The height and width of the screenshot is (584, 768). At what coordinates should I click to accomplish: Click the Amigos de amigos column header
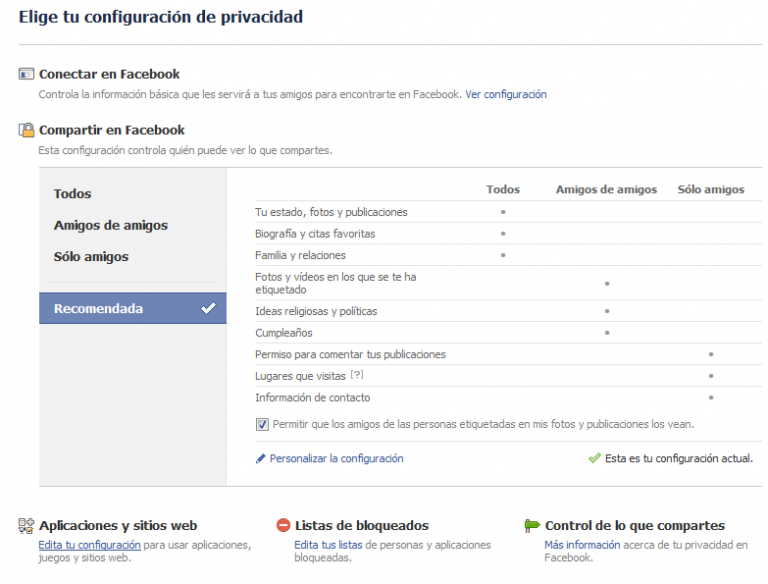(x=606, y=190)
